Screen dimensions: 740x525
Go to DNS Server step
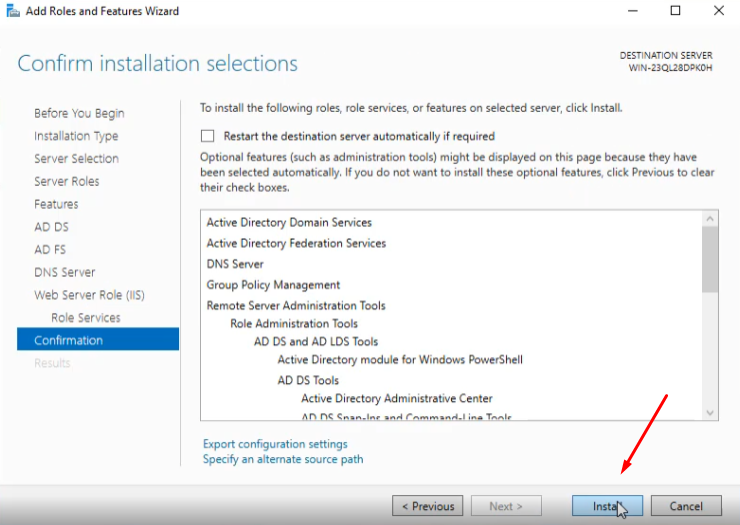(65, 272)
